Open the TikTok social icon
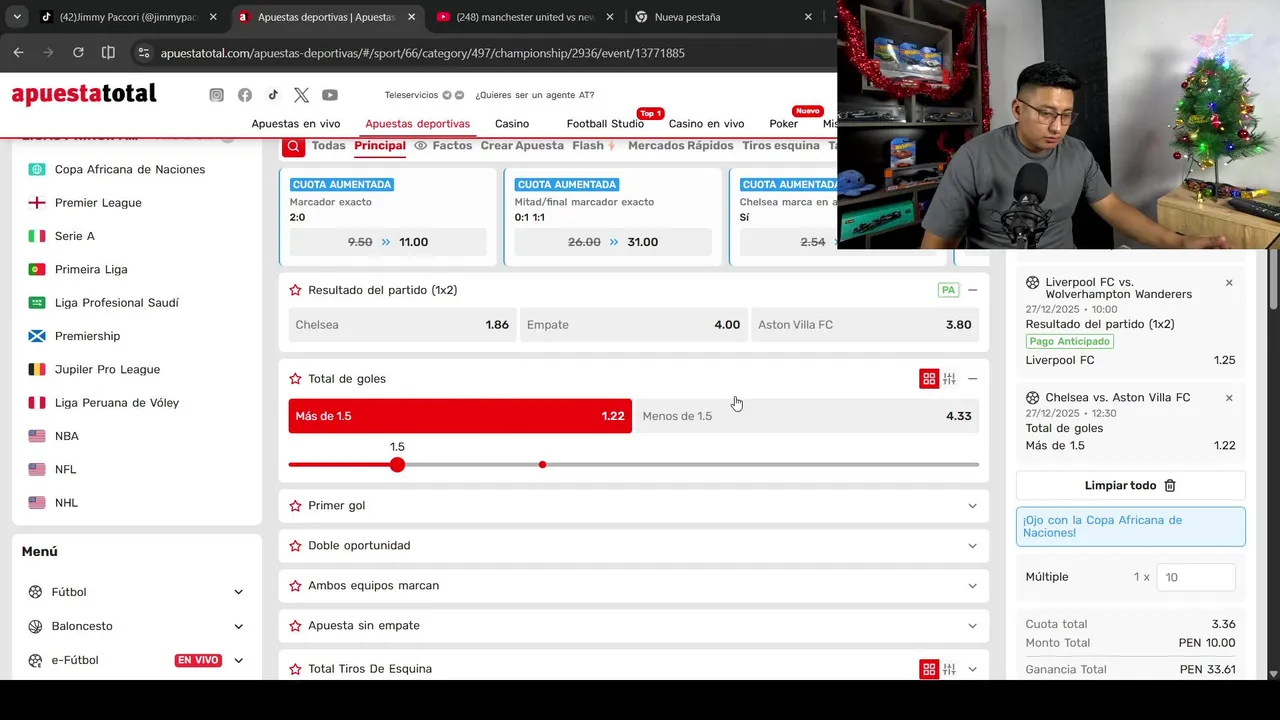Screen dimensions: 1280x720 point(273,95)
